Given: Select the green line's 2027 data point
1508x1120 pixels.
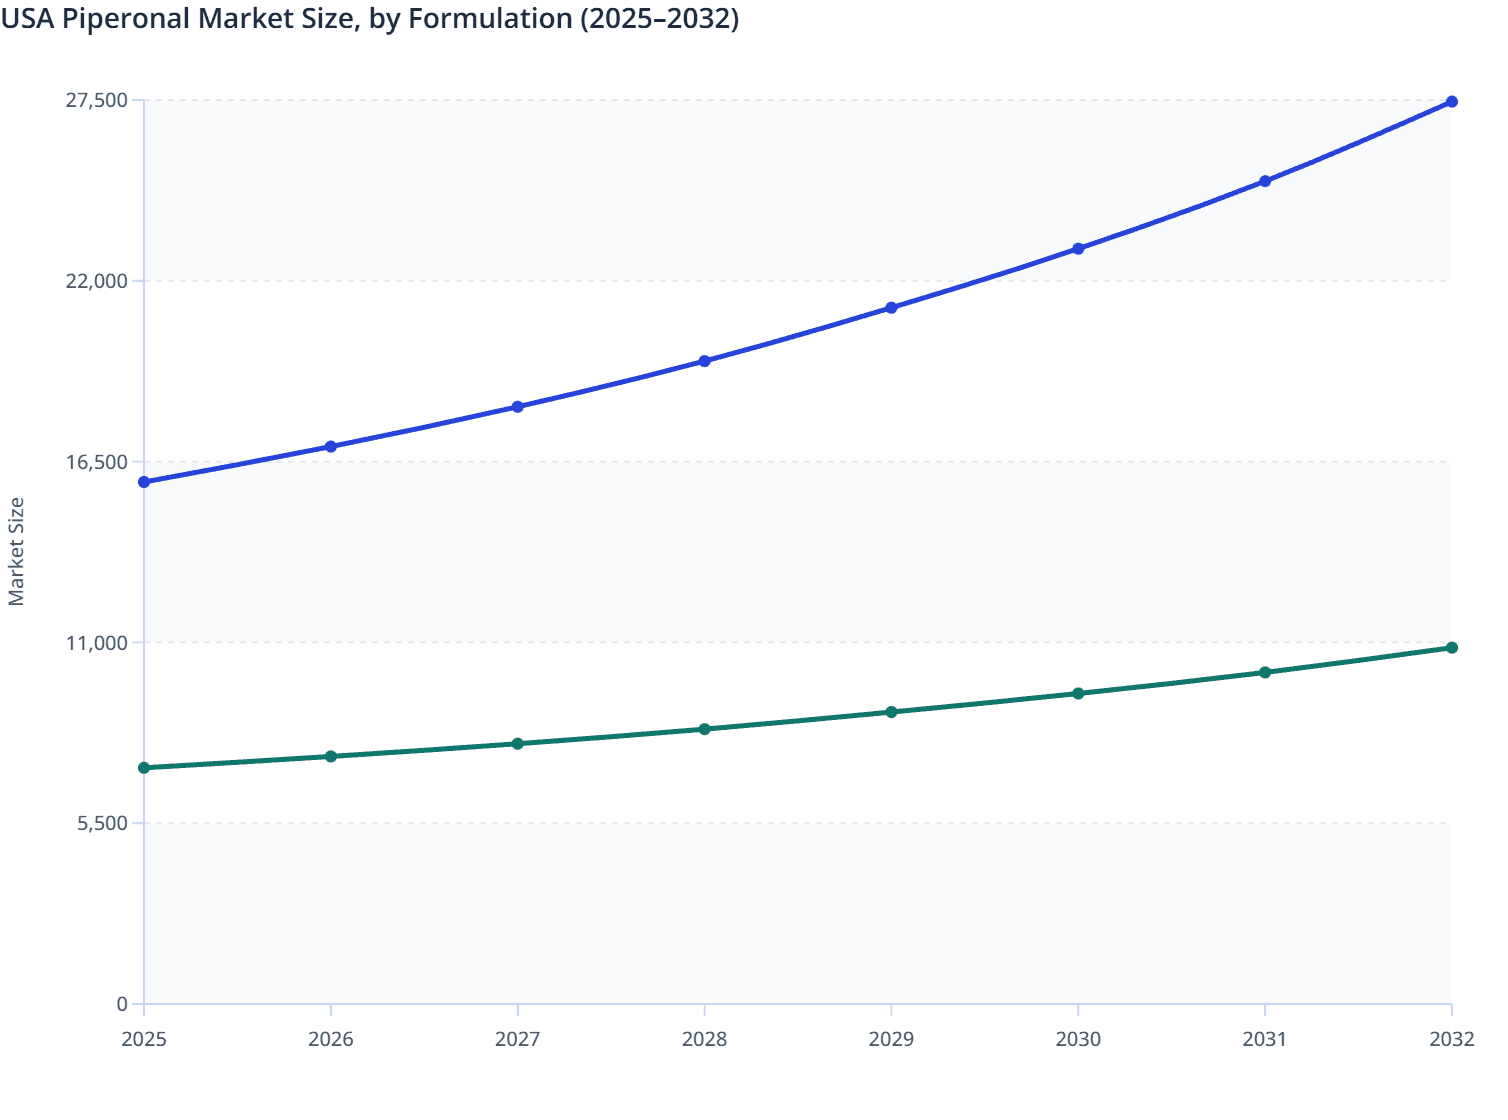Looking at the screenshot, I should [517, 743].
